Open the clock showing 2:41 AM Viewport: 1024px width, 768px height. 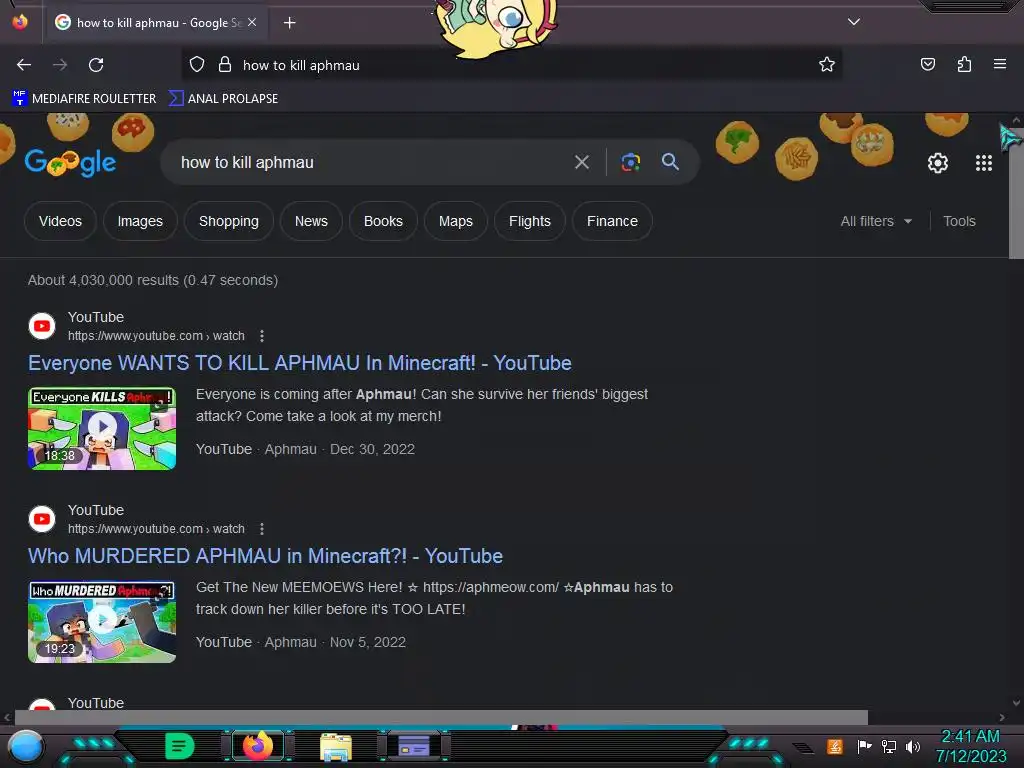970,746
